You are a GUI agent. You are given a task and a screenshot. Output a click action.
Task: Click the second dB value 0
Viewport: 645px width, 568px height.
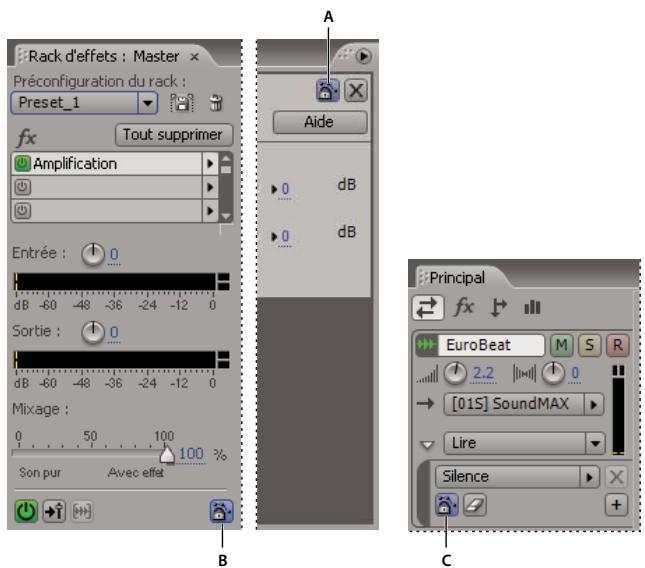coord(285,236)
